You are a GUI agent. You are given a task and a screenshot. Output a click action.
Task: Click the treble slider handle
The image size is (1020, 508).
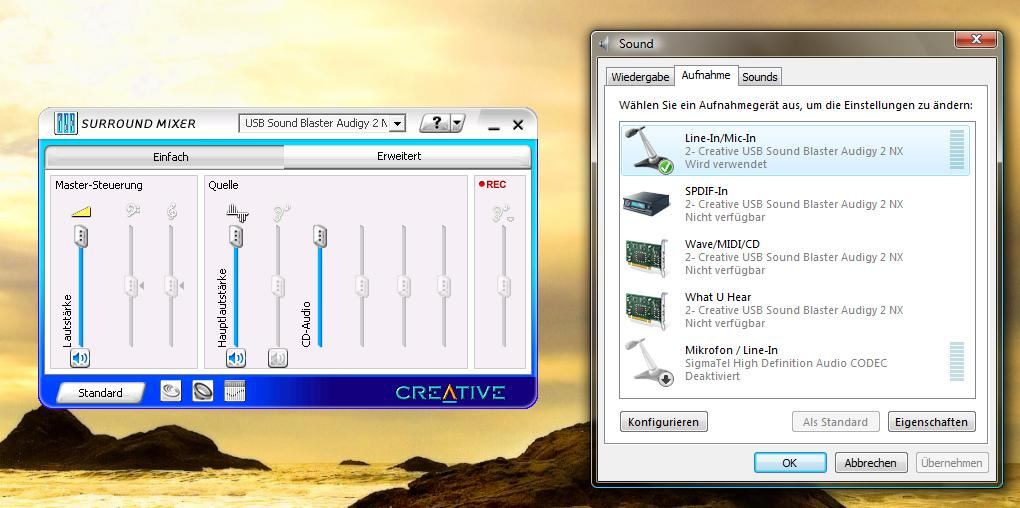(172, 286)
